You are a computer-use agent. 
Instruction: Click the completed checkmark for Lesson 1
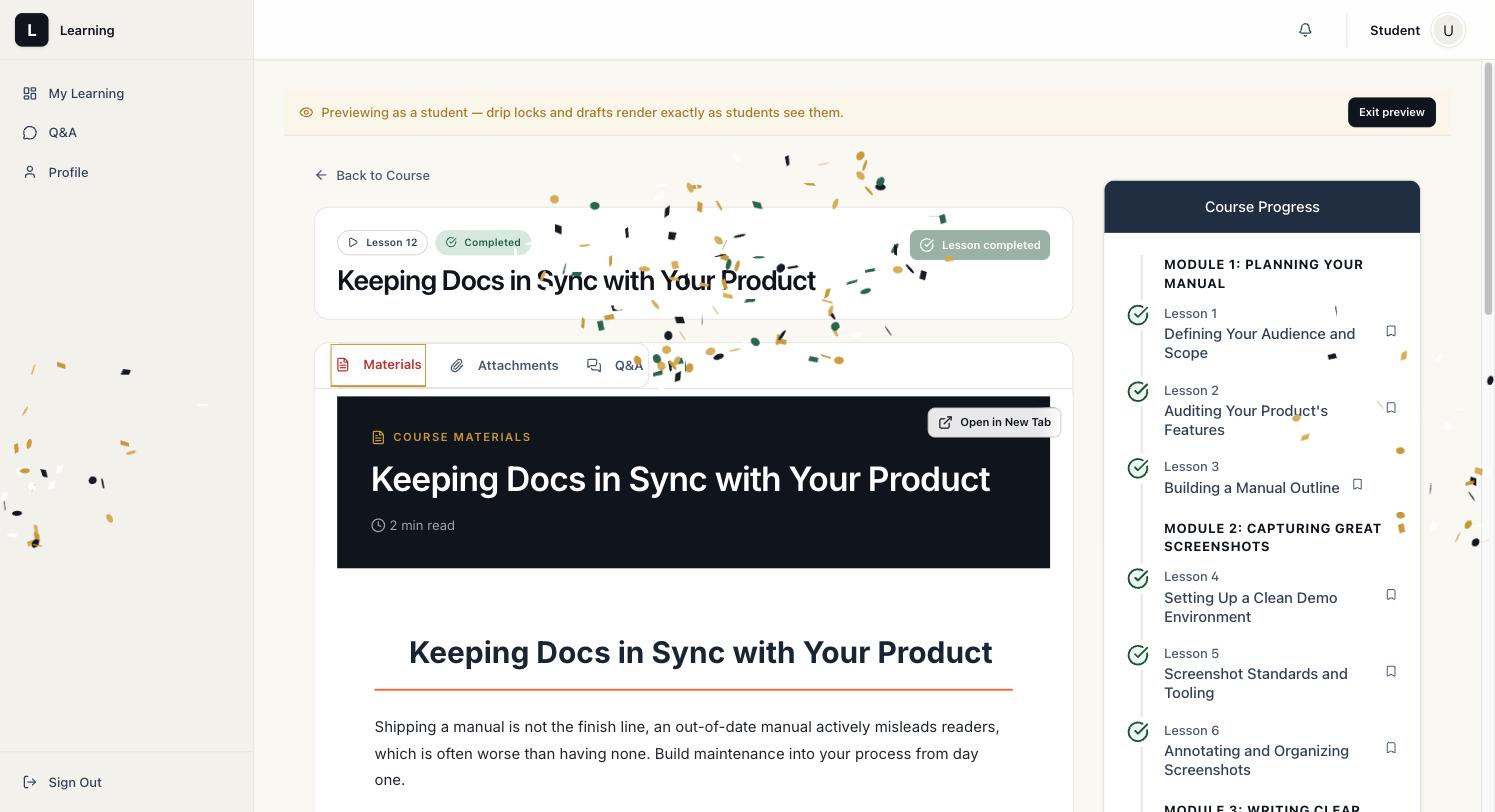click(x=1138, y=315)
